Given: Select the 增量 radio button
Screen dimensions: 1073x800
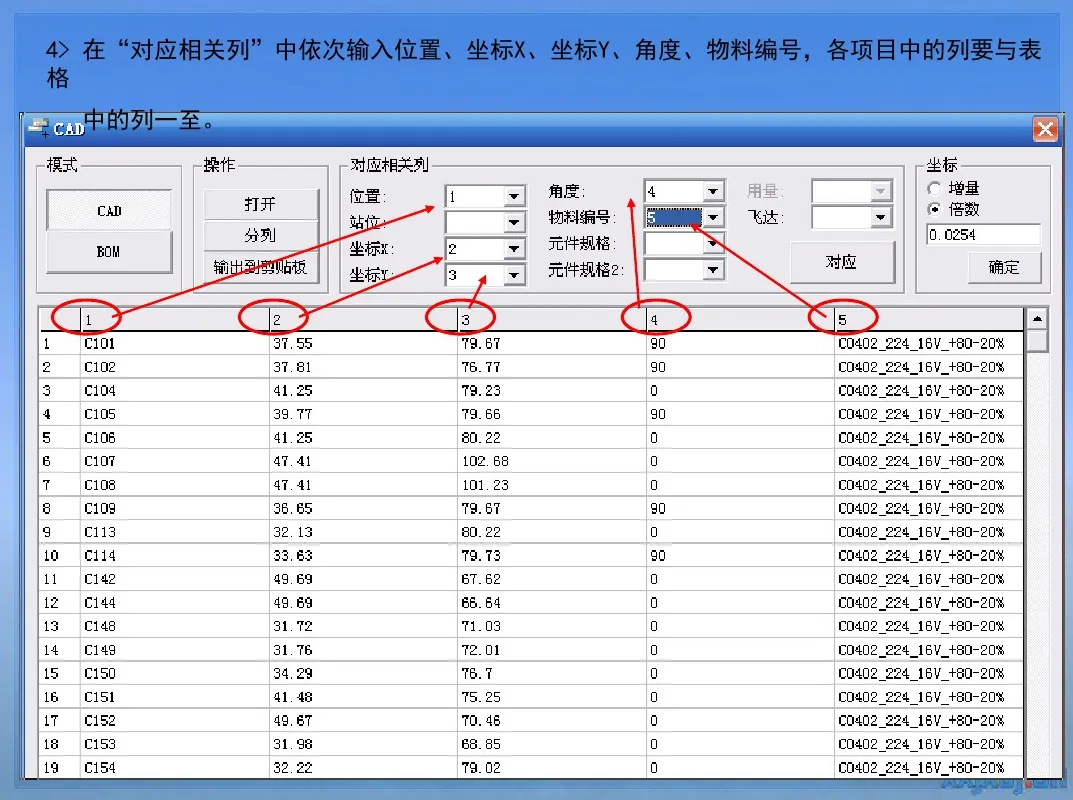Looking at the screenshot, I should 934,188.
